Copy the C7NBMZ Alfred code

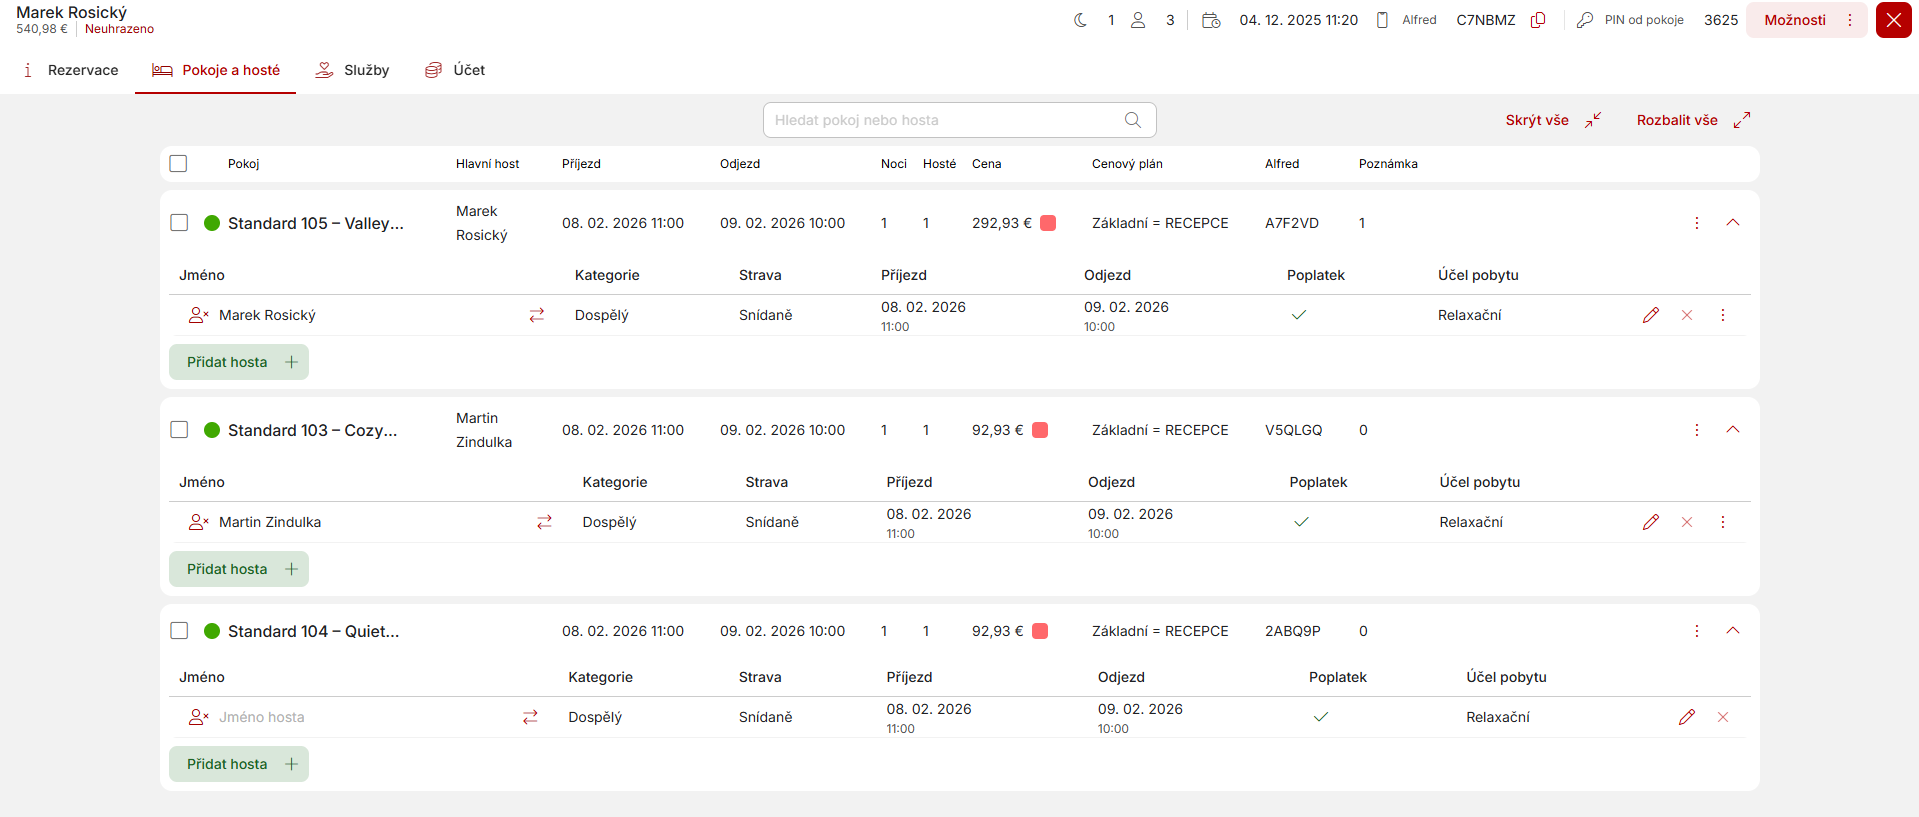point(1538,20)
